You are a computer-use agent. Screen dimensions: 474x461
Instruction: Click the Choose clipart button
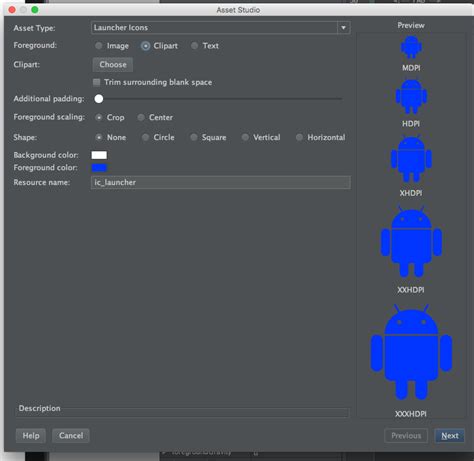113,64
